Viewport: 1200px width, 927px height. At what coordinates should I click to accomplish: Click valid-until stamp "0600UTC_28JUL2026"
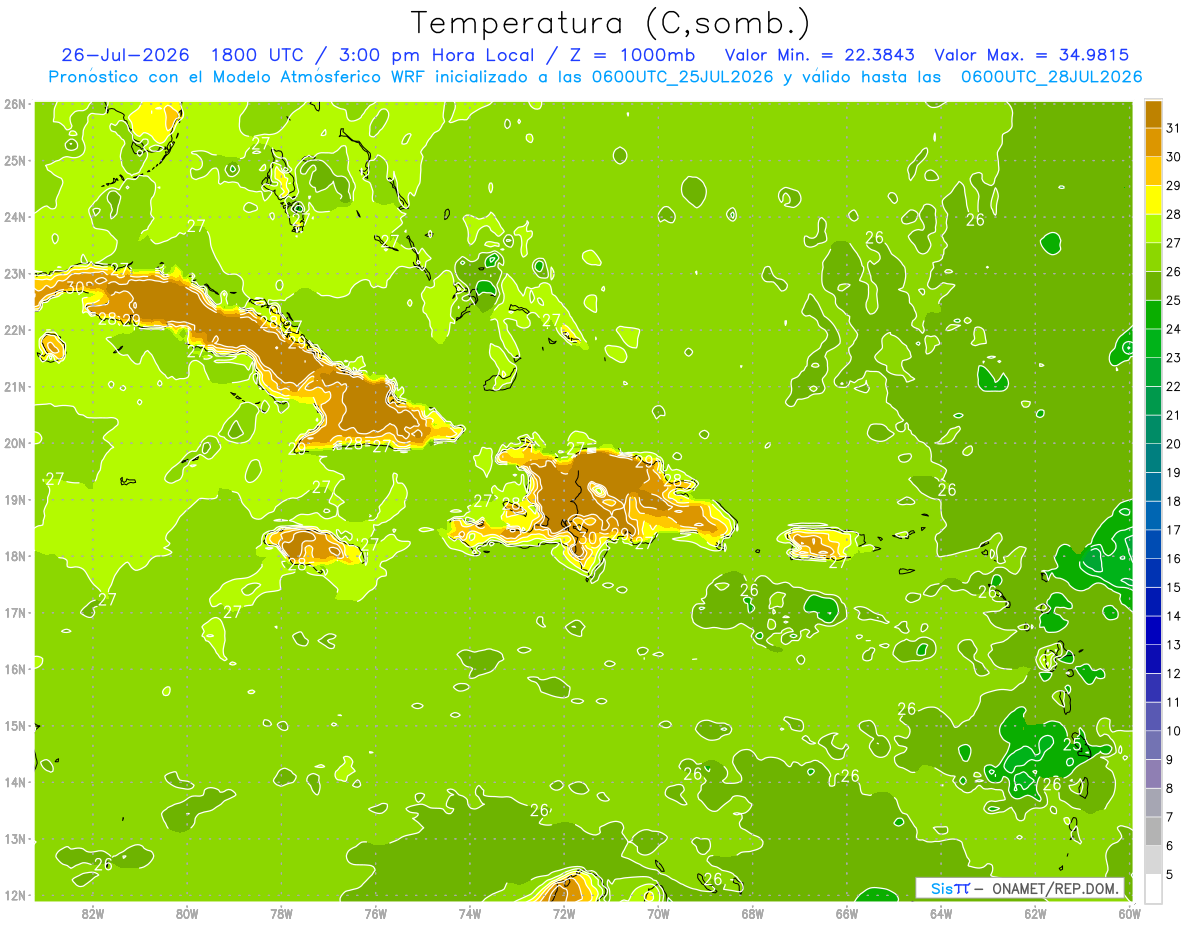pos(1052,77)
